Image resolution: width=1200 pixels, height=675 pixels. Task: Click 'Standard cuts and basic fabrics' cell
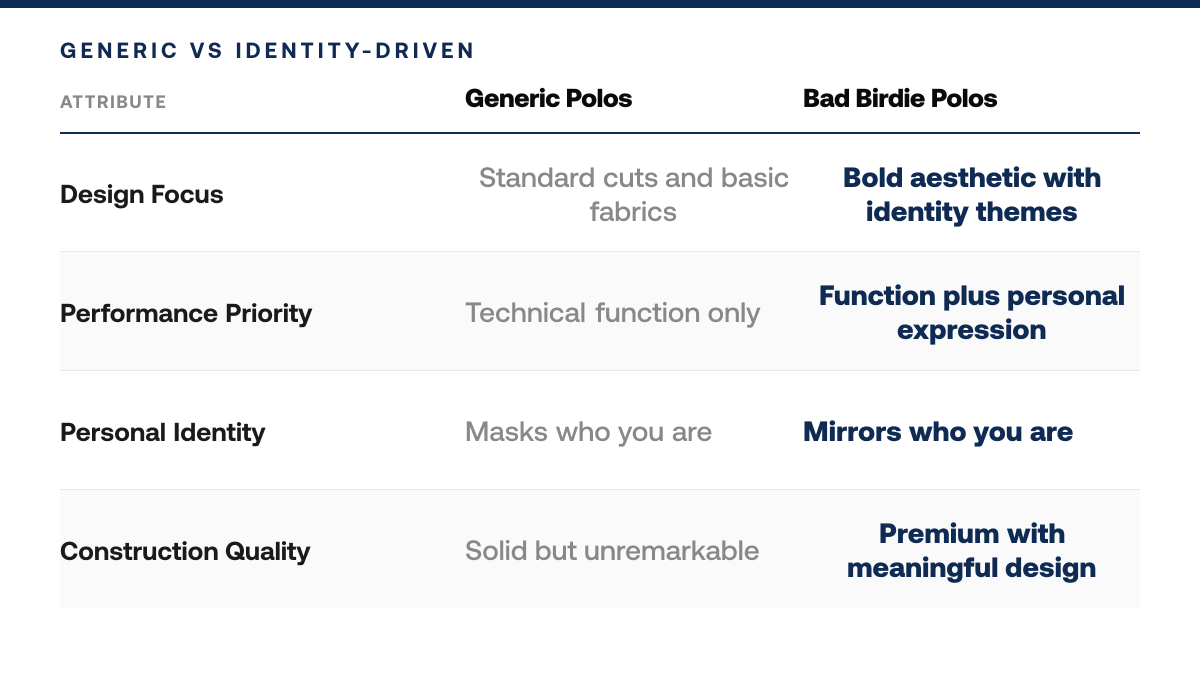pos(634,195)
